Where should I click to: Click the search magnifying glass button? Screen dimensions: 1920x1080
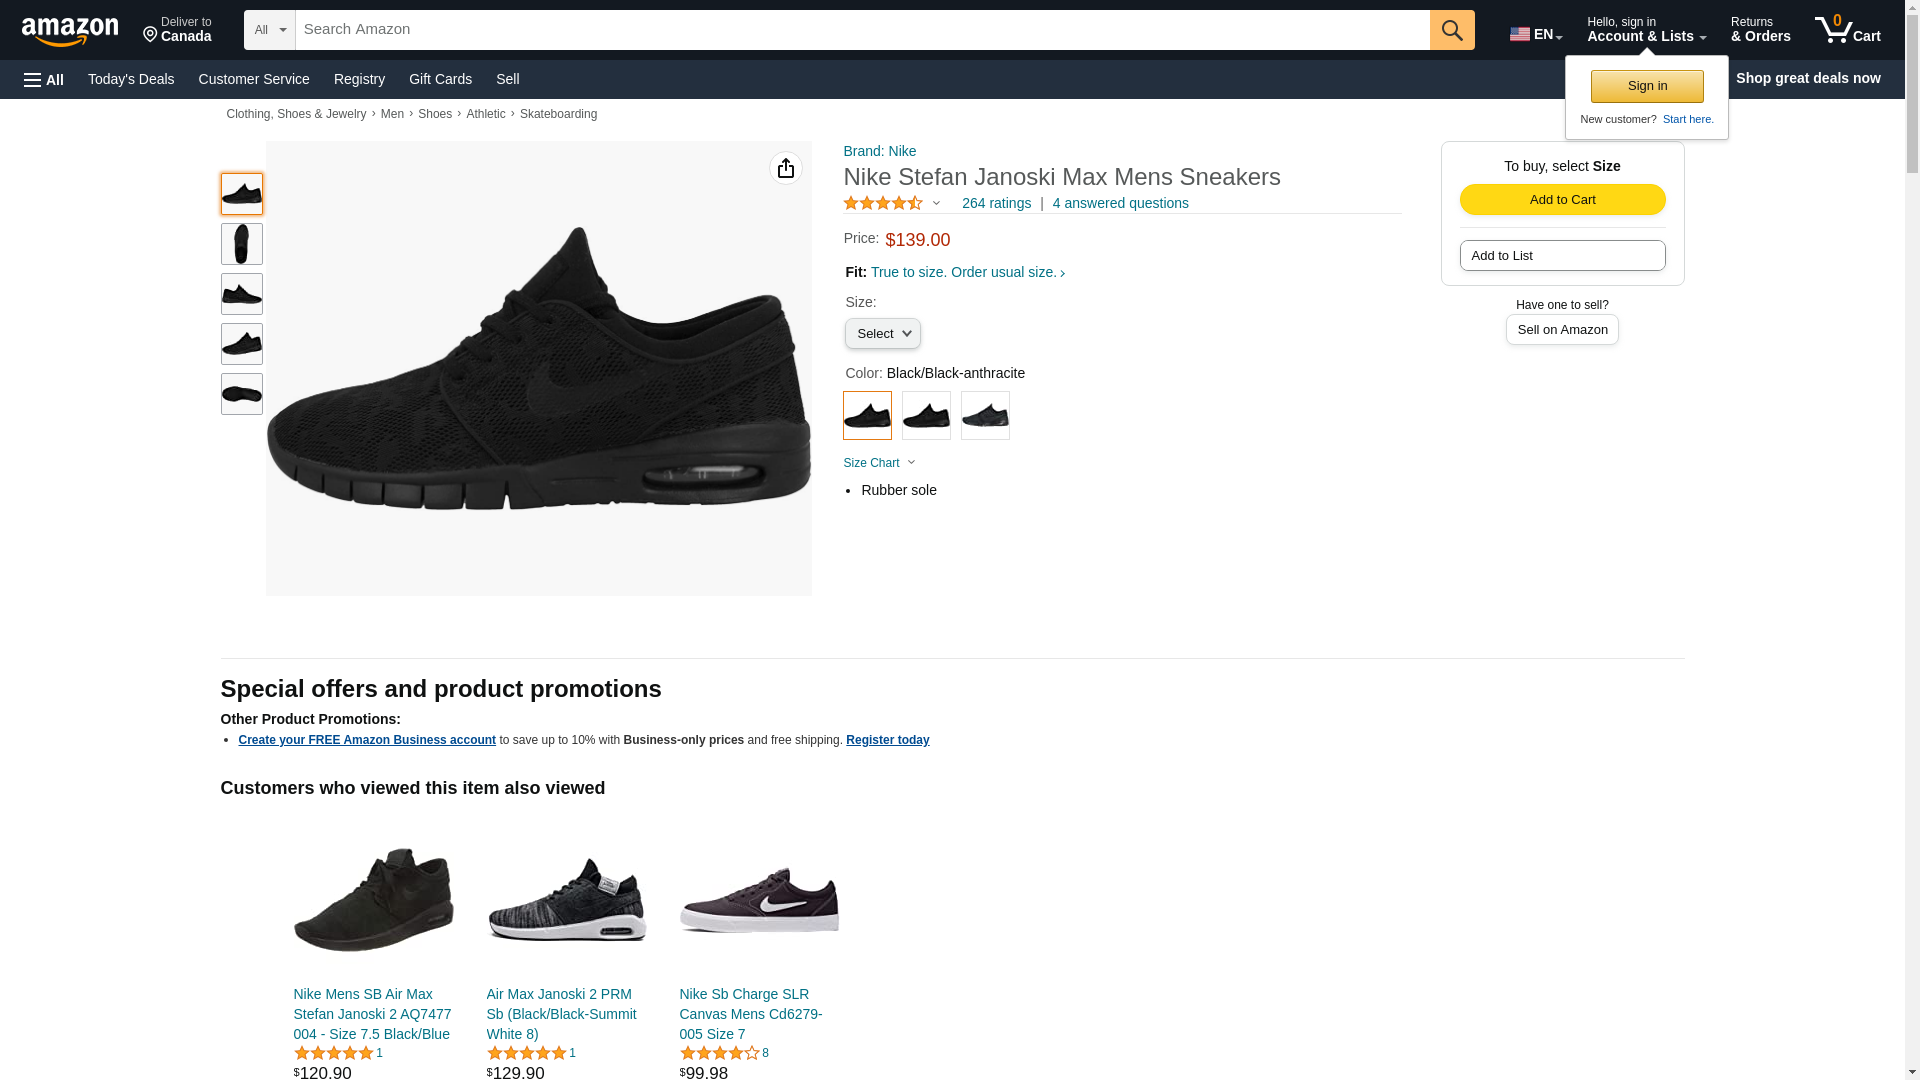(1451, 30)
